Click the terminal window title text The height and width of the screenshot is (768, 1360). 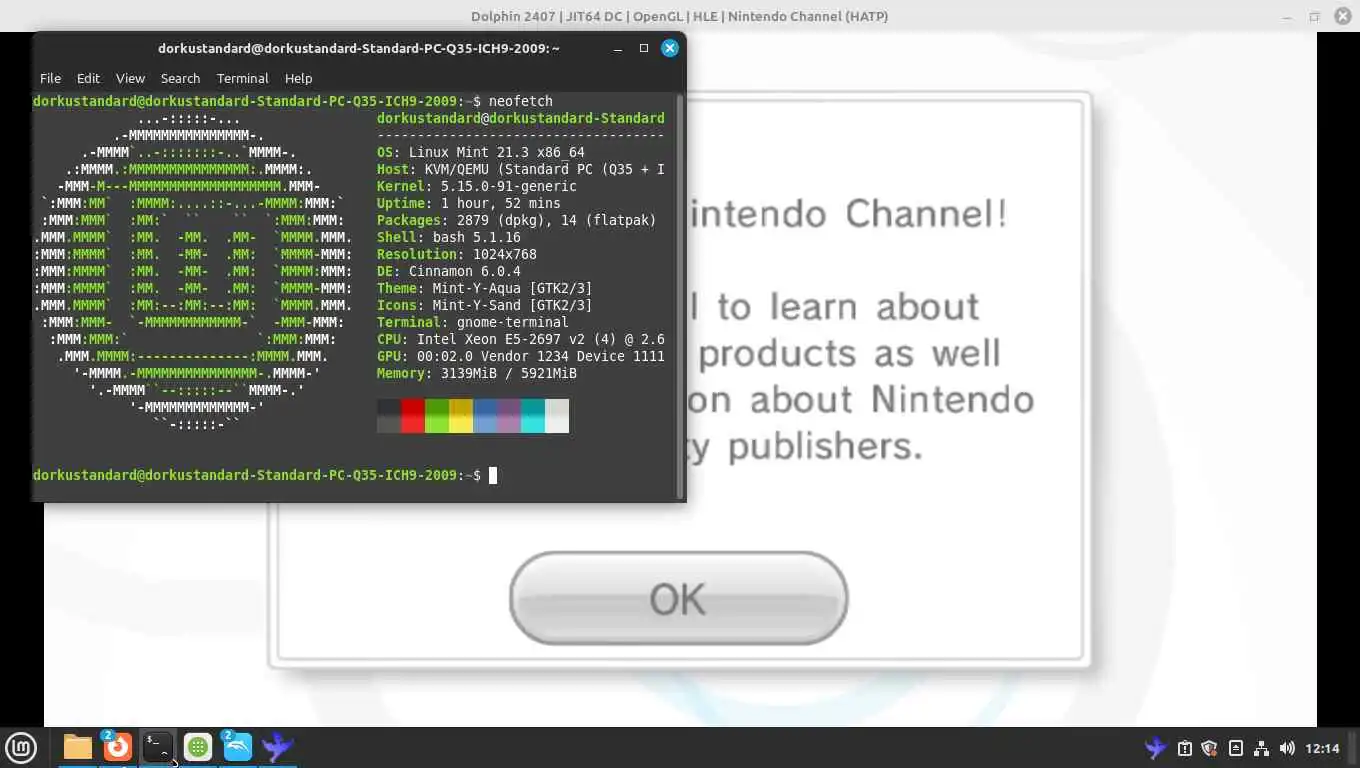[359, 48]
